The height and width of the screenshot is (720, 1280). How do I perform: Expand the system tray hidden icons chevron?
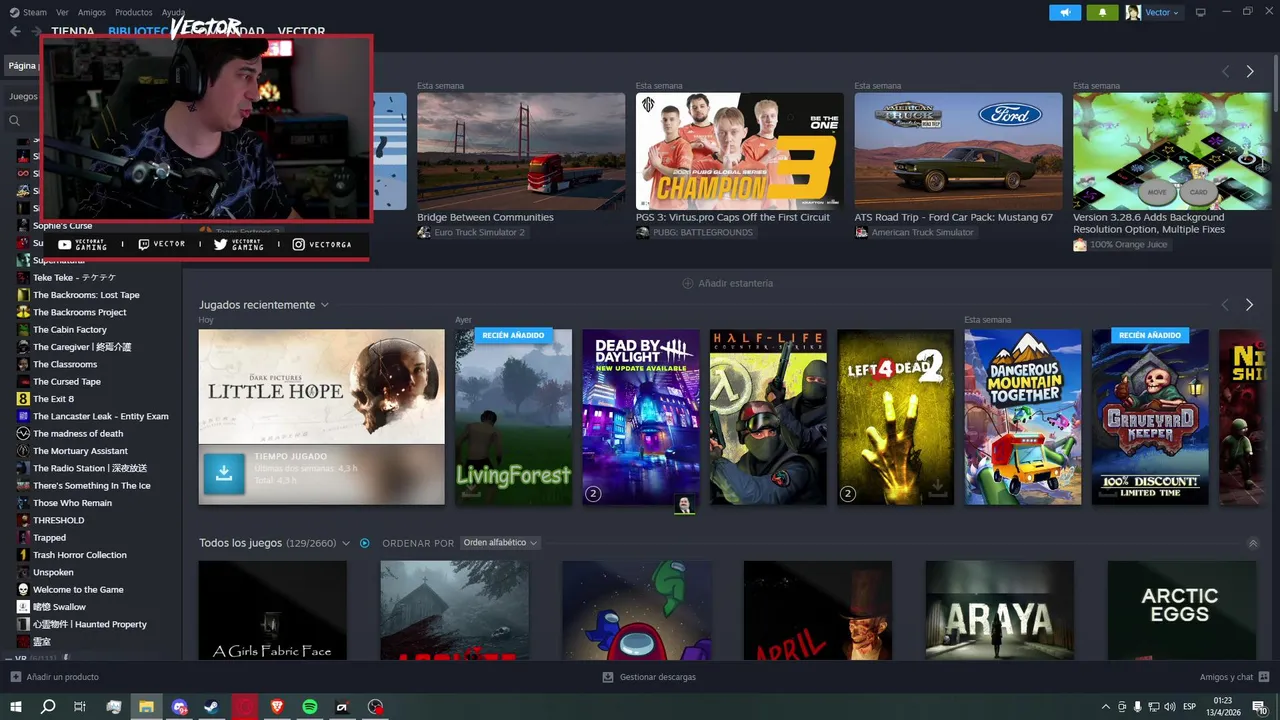point(1105,707)
